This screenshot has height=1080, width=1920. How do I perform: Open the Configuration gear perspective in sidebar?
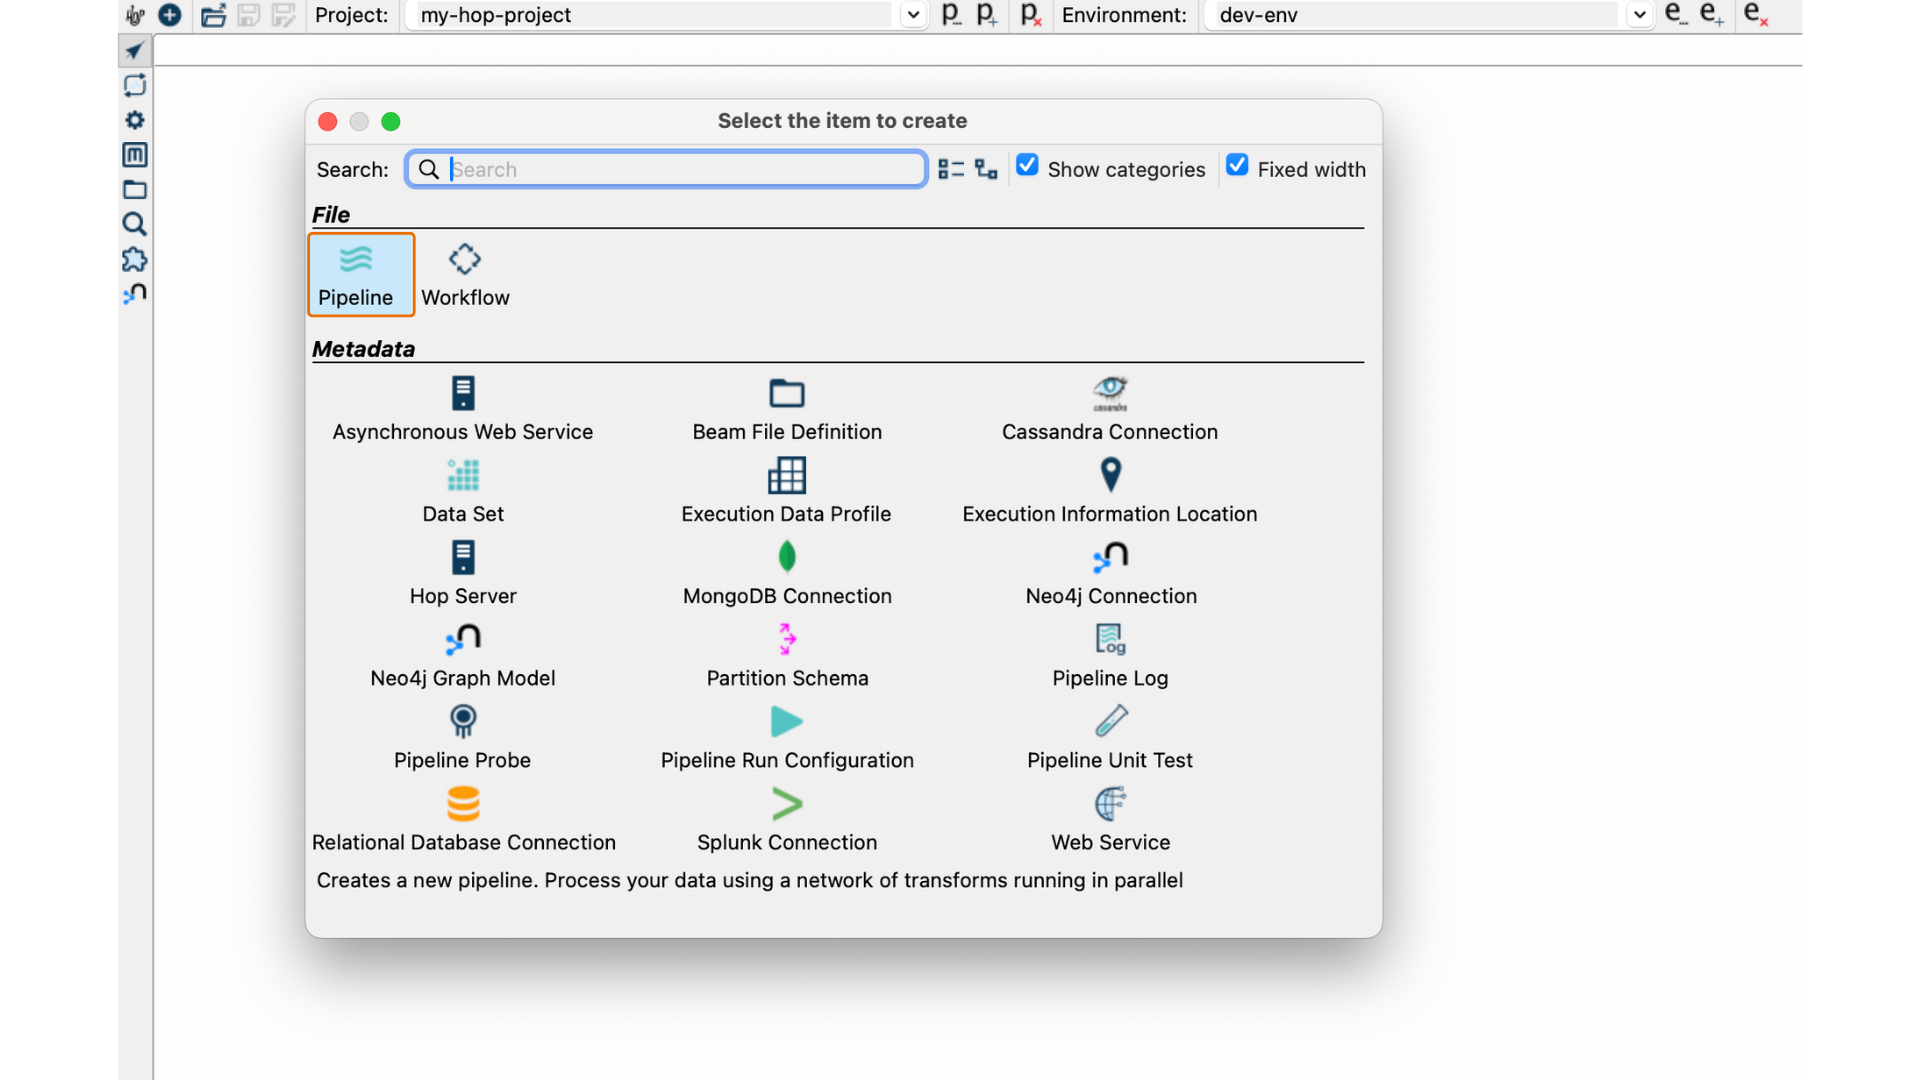coord(134,120)
